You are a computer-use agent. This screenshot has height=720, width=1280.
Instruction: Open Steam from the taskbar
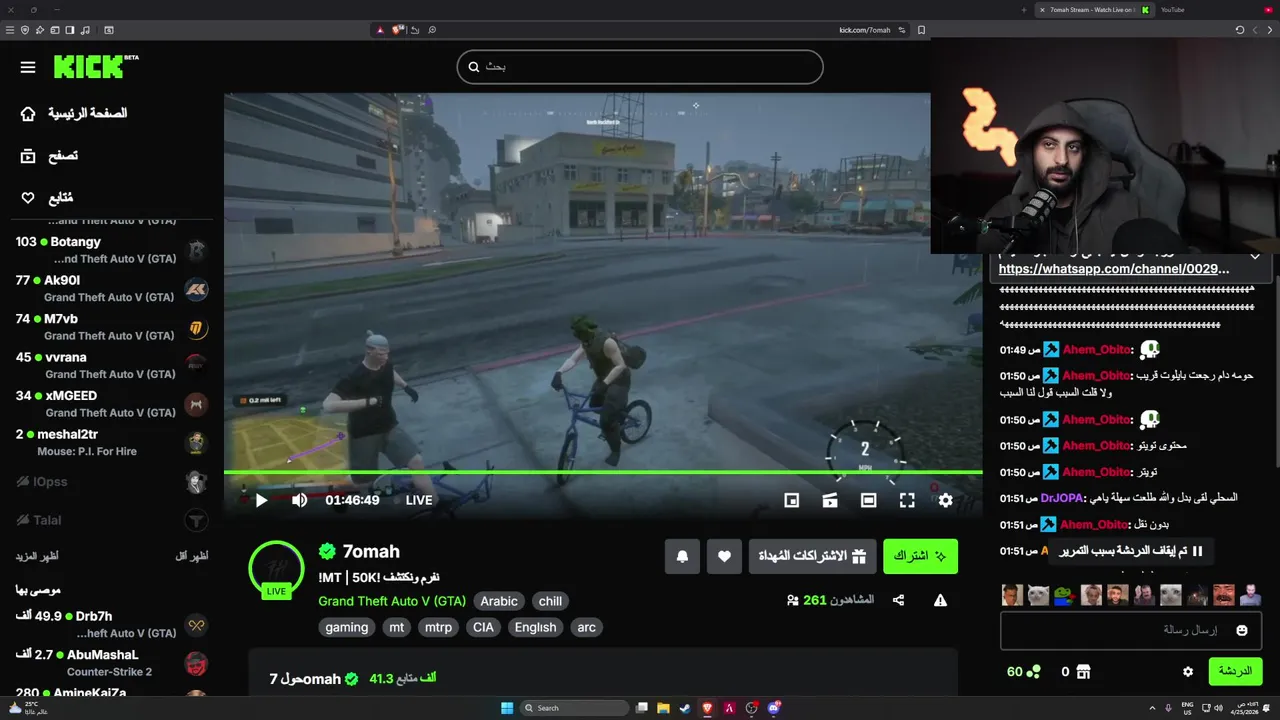tap(685, 708)
